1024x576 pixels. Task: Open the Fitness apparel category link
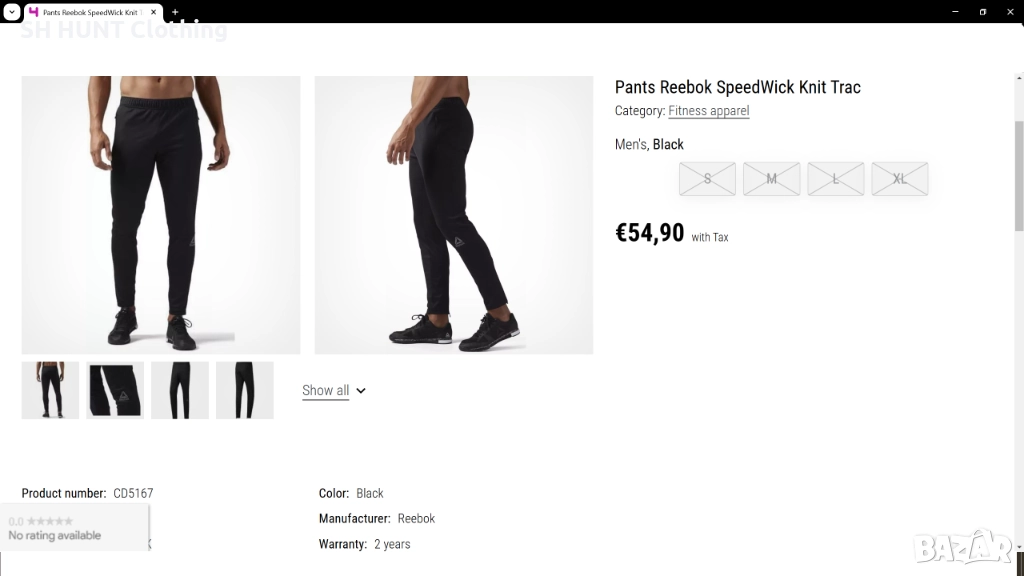click(708, 111)
